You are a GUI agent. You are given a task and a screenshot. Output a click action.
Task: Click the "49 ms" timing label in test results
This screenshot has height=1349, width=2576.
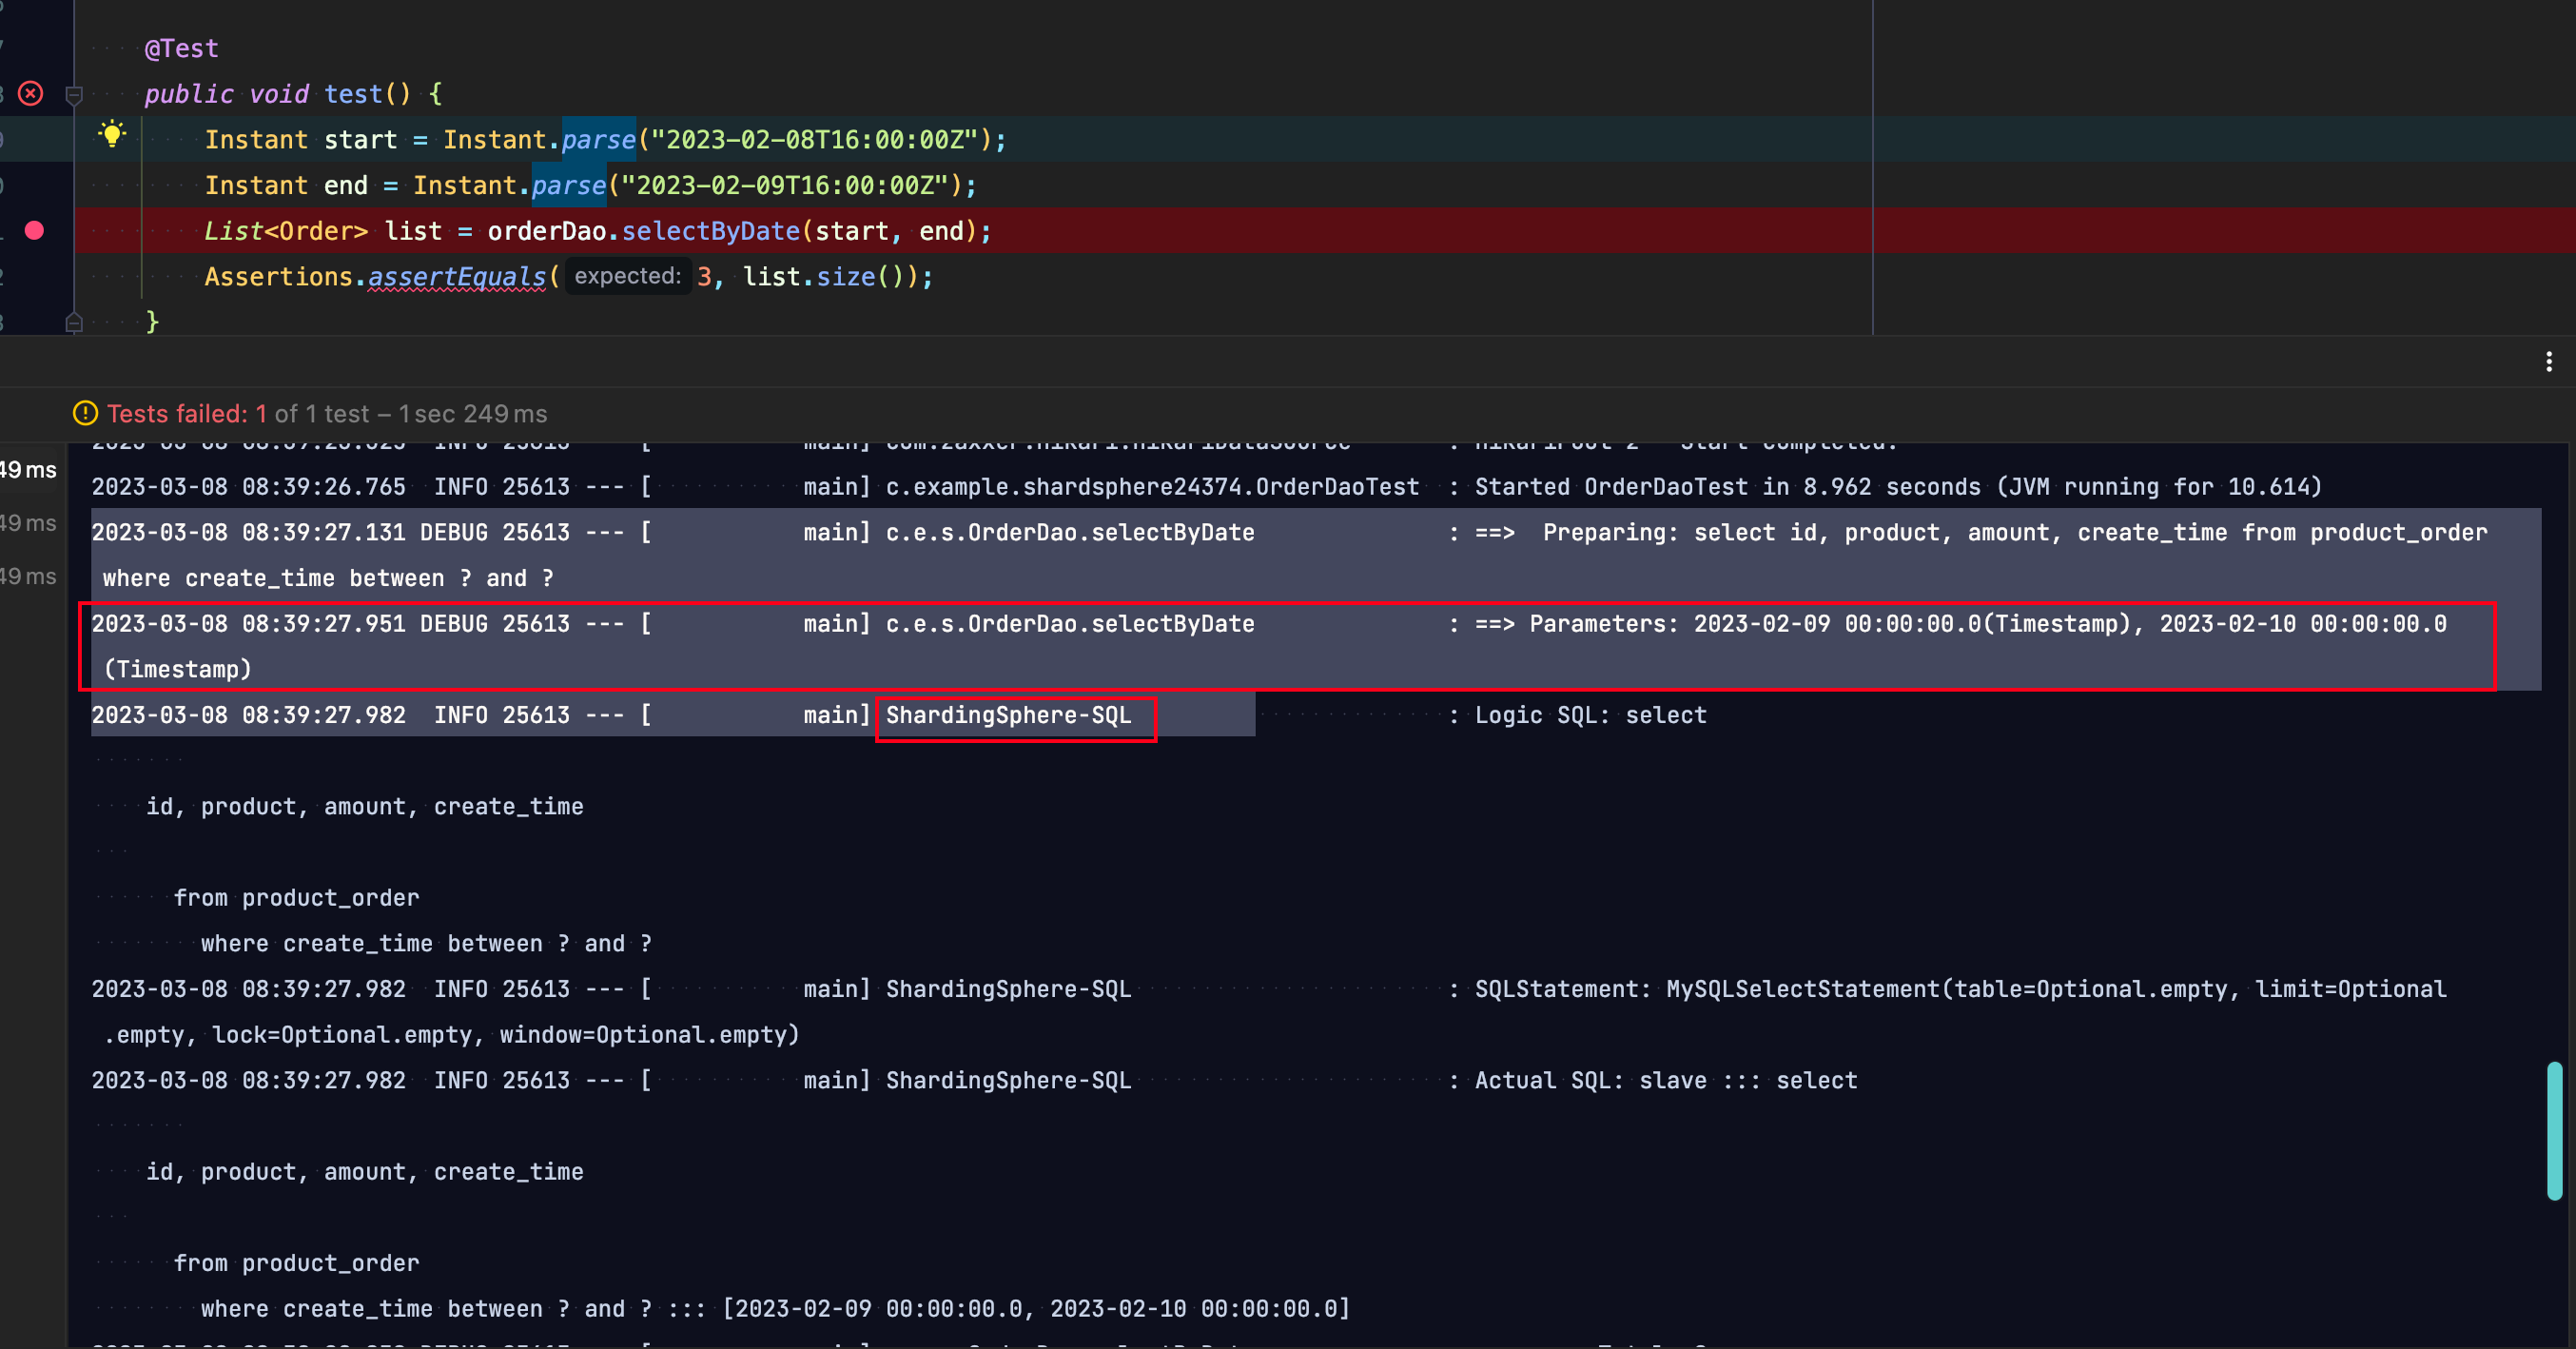click(28, 470)
